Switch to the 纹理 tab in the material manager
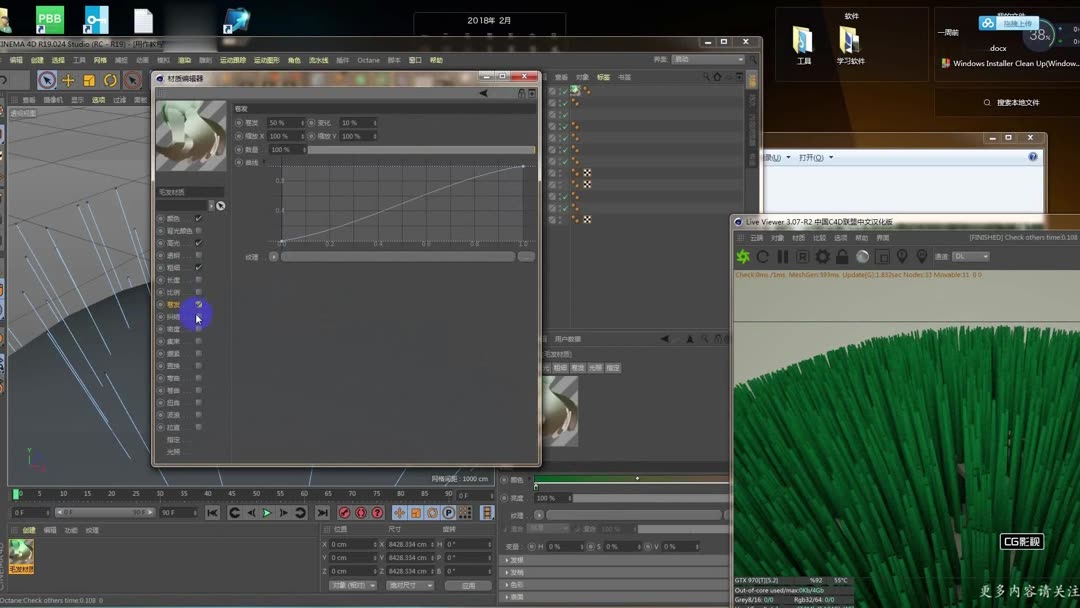Viewport: 1080px width, 608px height. pos(92,530)
